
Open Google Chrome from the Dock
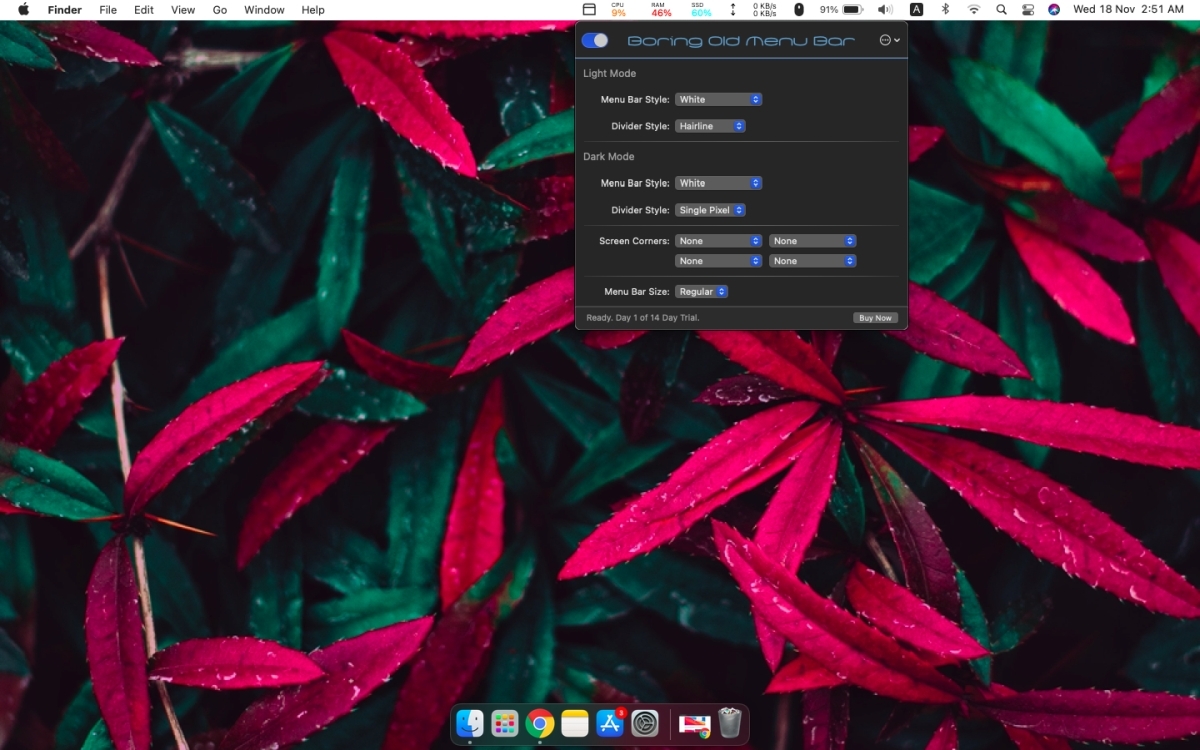(540, 722)
